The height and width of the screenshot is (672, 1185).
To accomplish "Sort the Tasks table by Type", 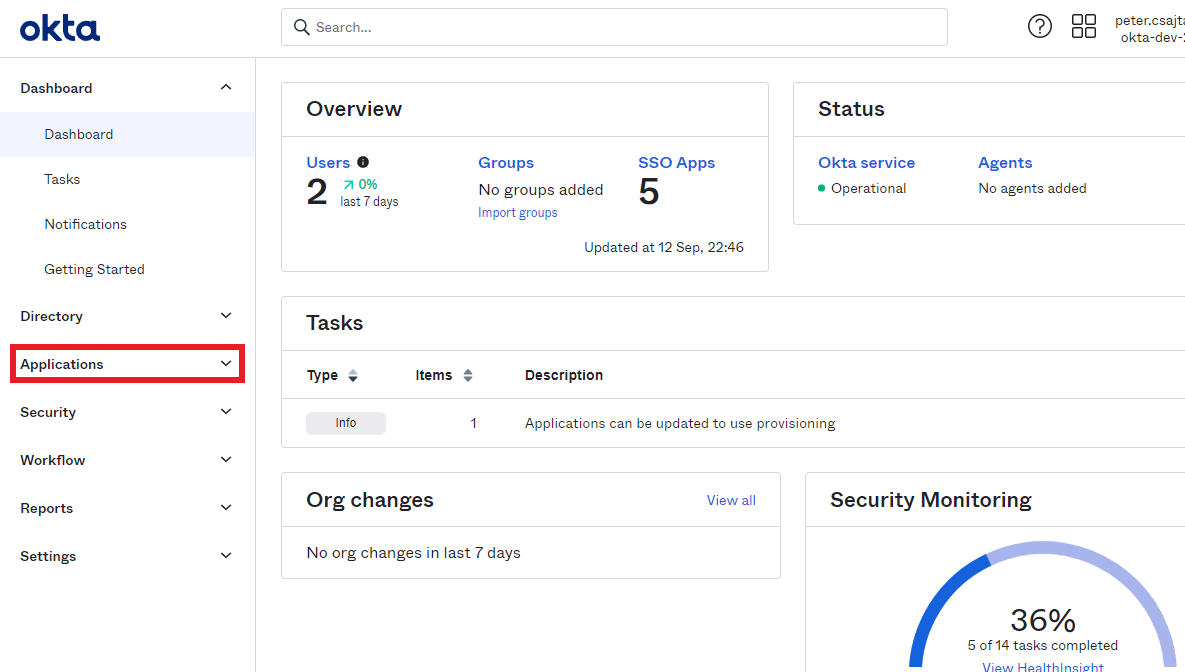I will pos(330,375).
